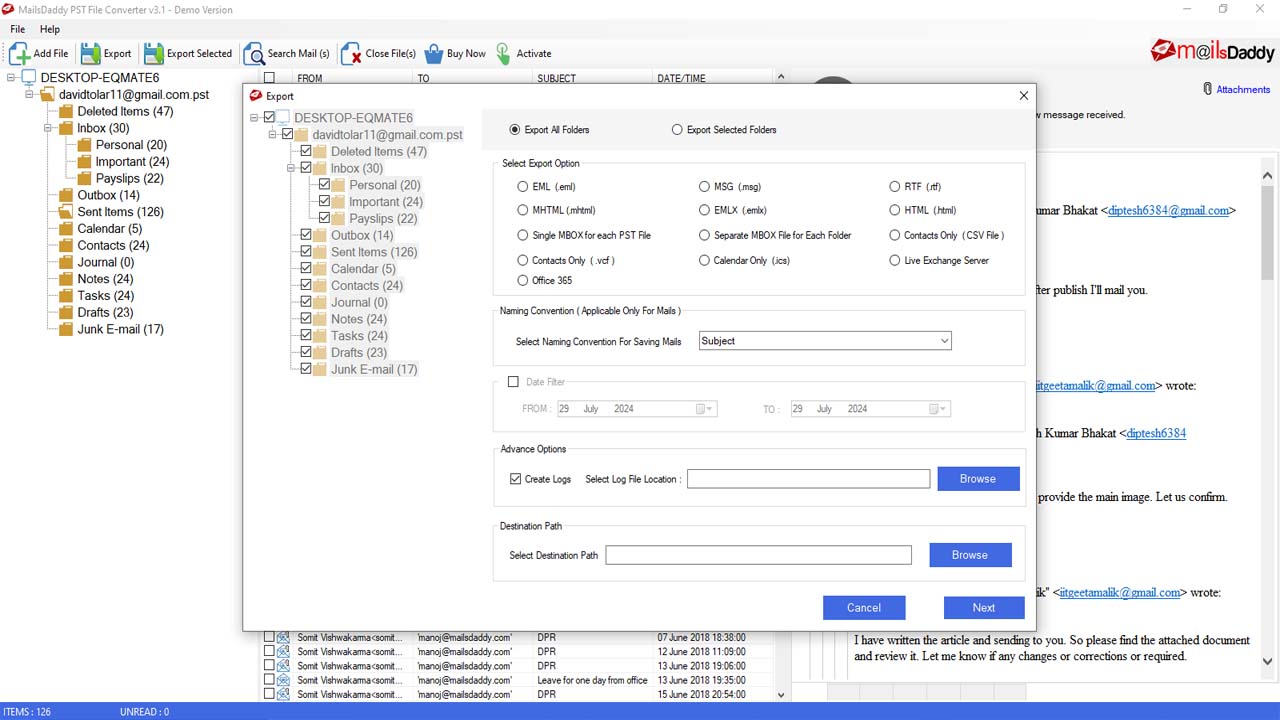
Task: Open Drafts (23) folder in main tree
Action: [x=106, y=312]
